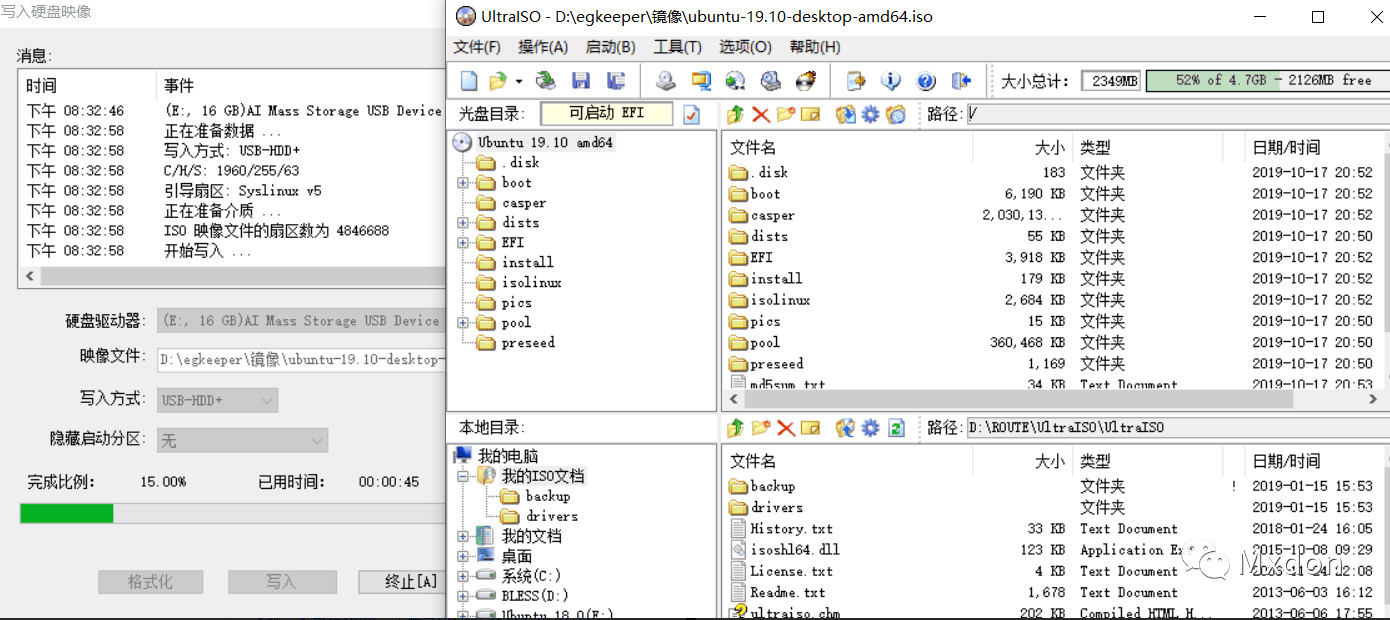Select the preseed folder in disc tree
Screen dimensions: 1390x620
[x=528, y=343]
